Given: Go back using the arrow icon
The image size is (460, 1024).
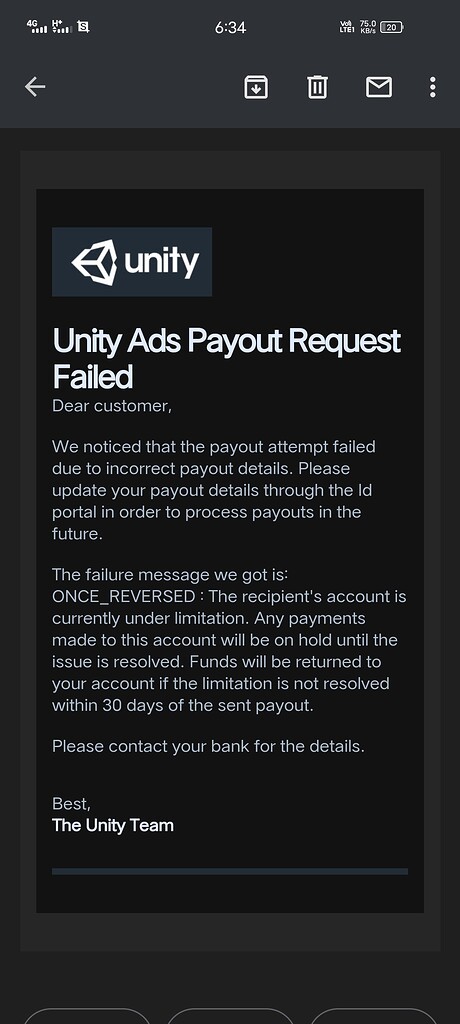Looking at the screenshot, I should [35, 87].
